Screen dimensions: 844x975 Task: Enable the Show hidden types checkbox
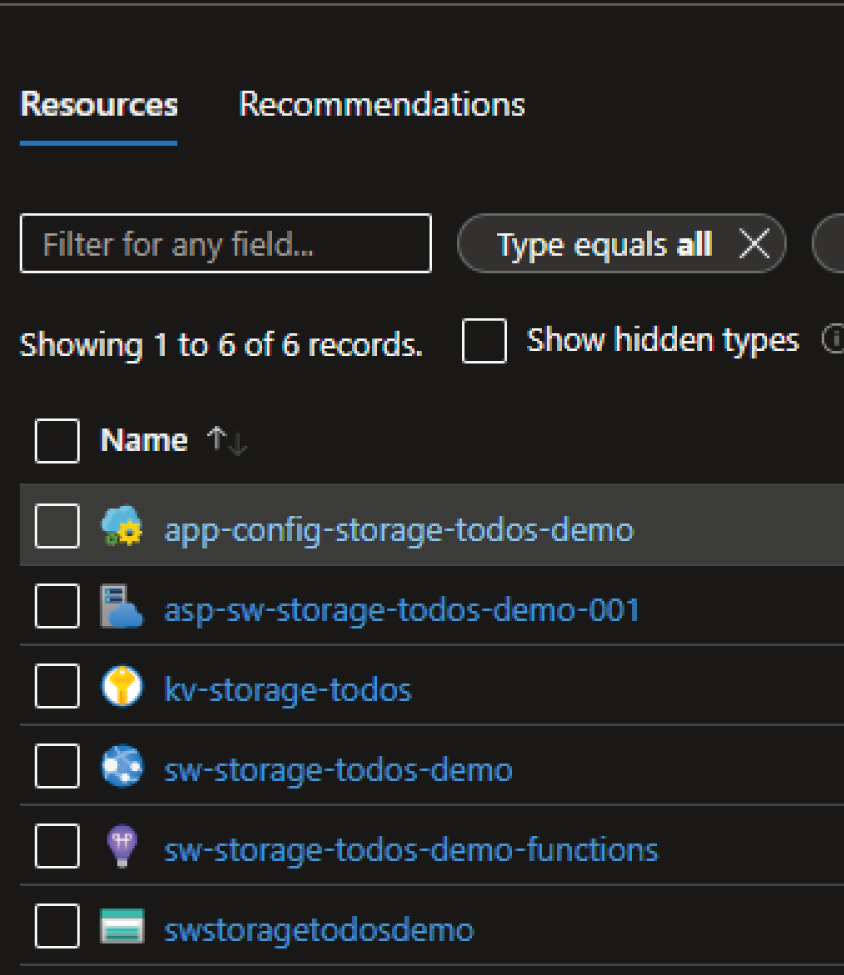tap(484, 341)
